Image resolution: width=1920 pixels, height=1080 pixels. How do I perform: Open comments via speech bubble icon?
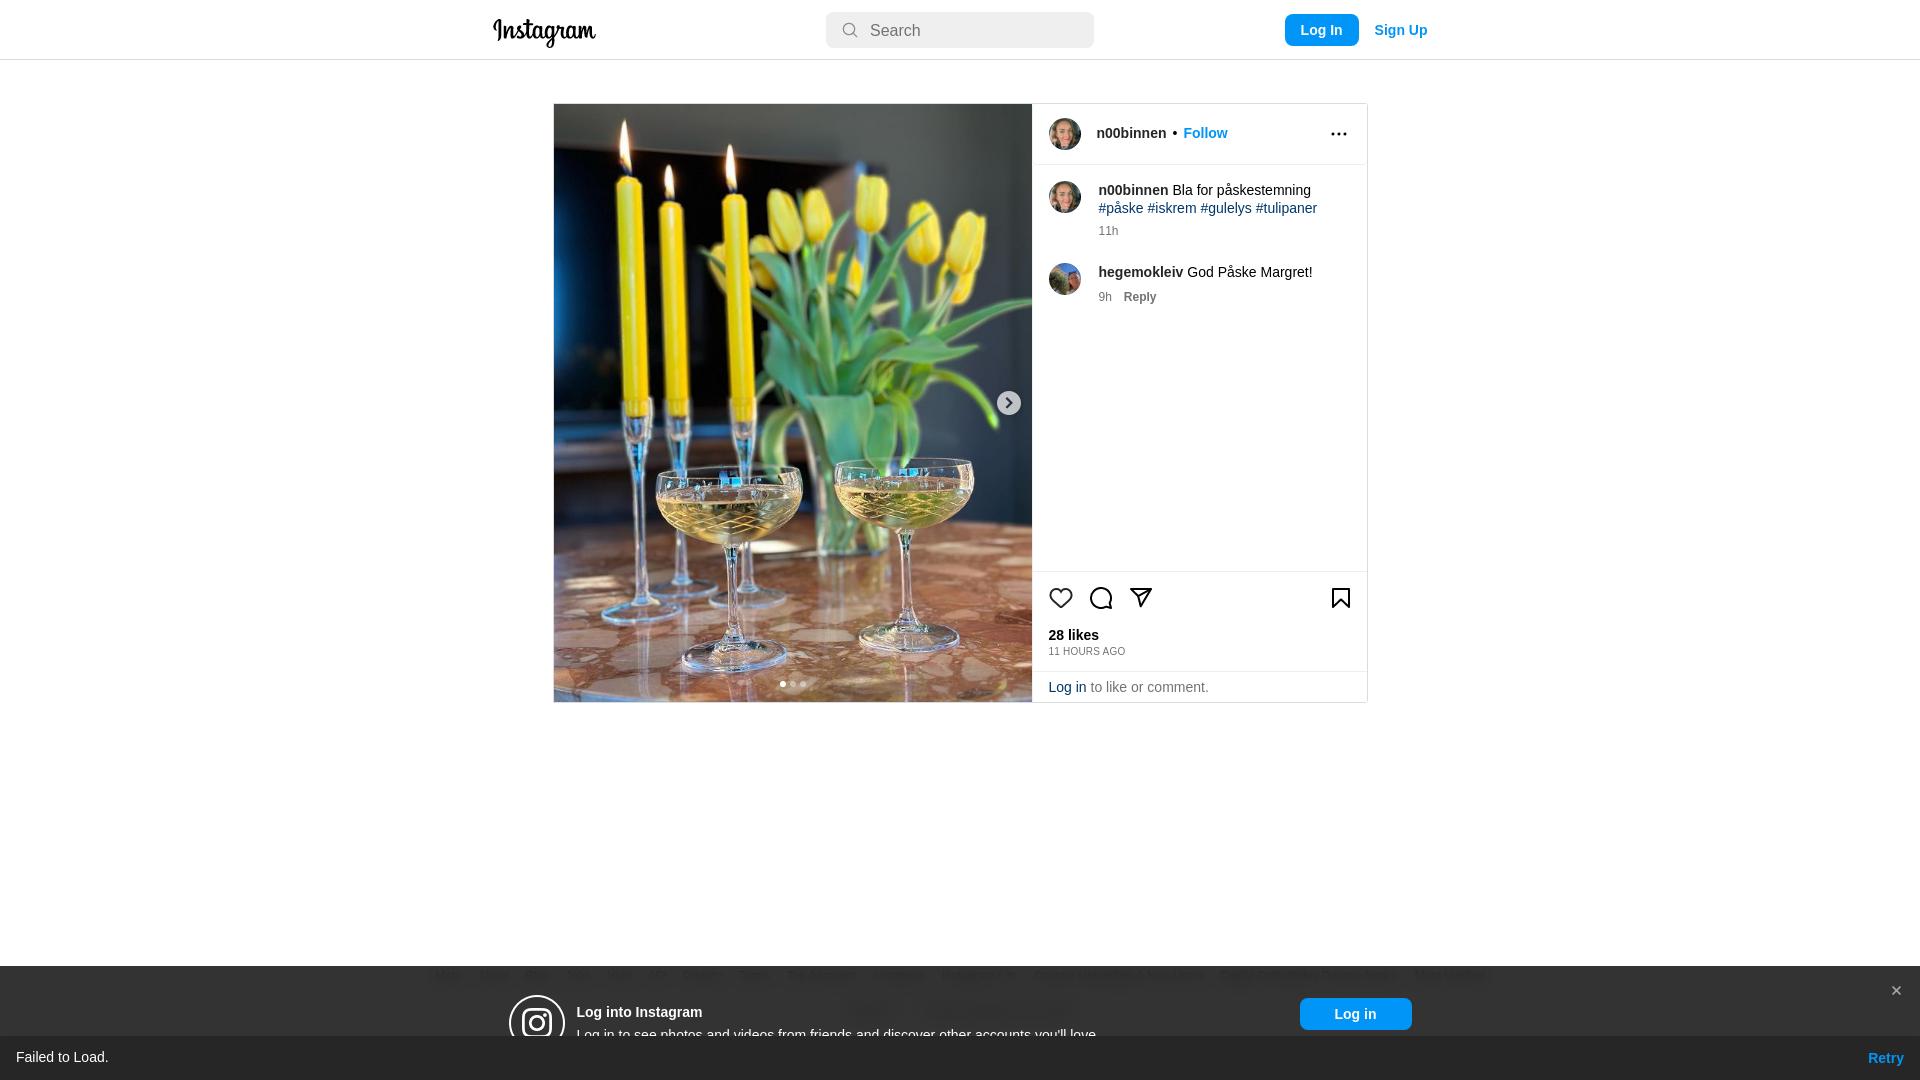[x=1100, y=598]
